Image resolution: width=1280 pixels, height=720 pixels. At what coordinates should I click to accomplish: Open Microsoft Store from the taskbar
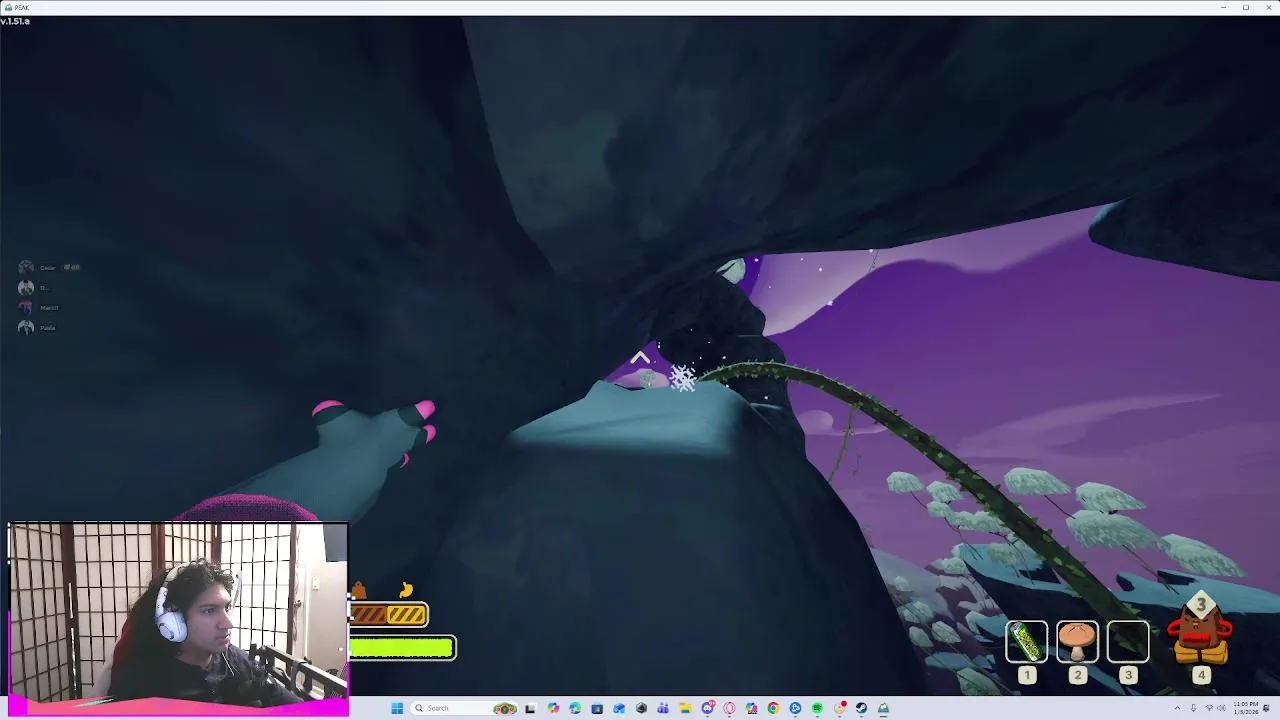597,709
